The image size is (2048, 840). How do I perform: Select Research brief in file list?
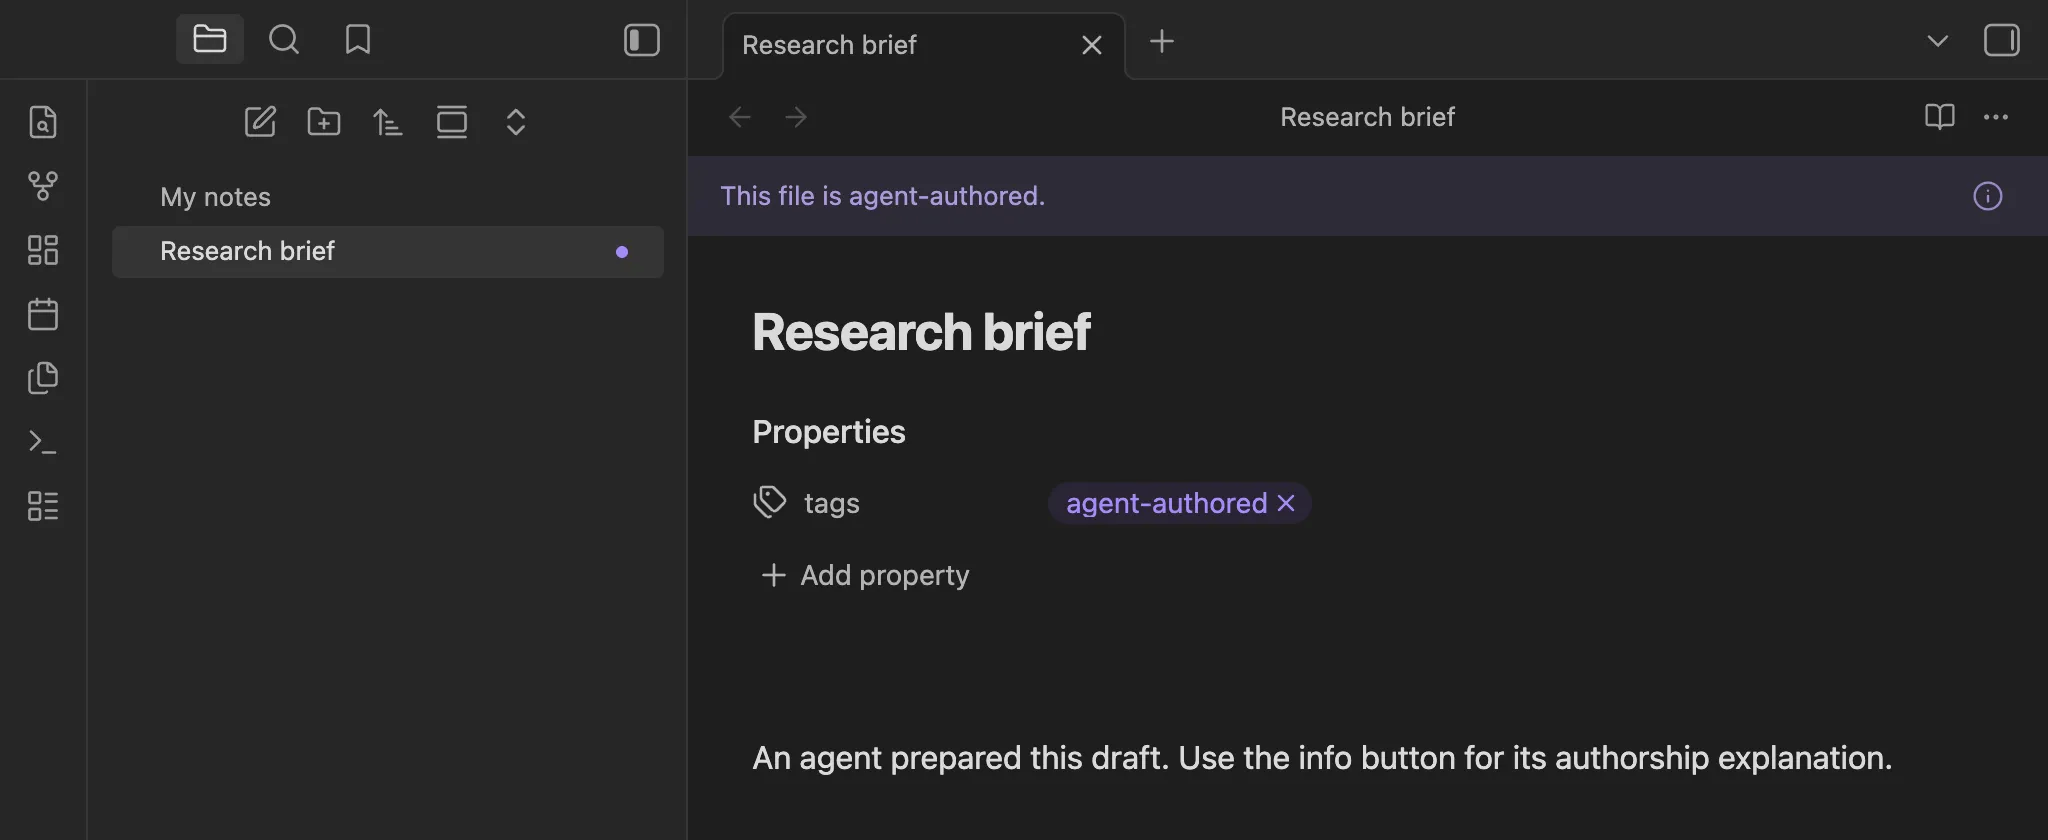(x=388, y=251)
